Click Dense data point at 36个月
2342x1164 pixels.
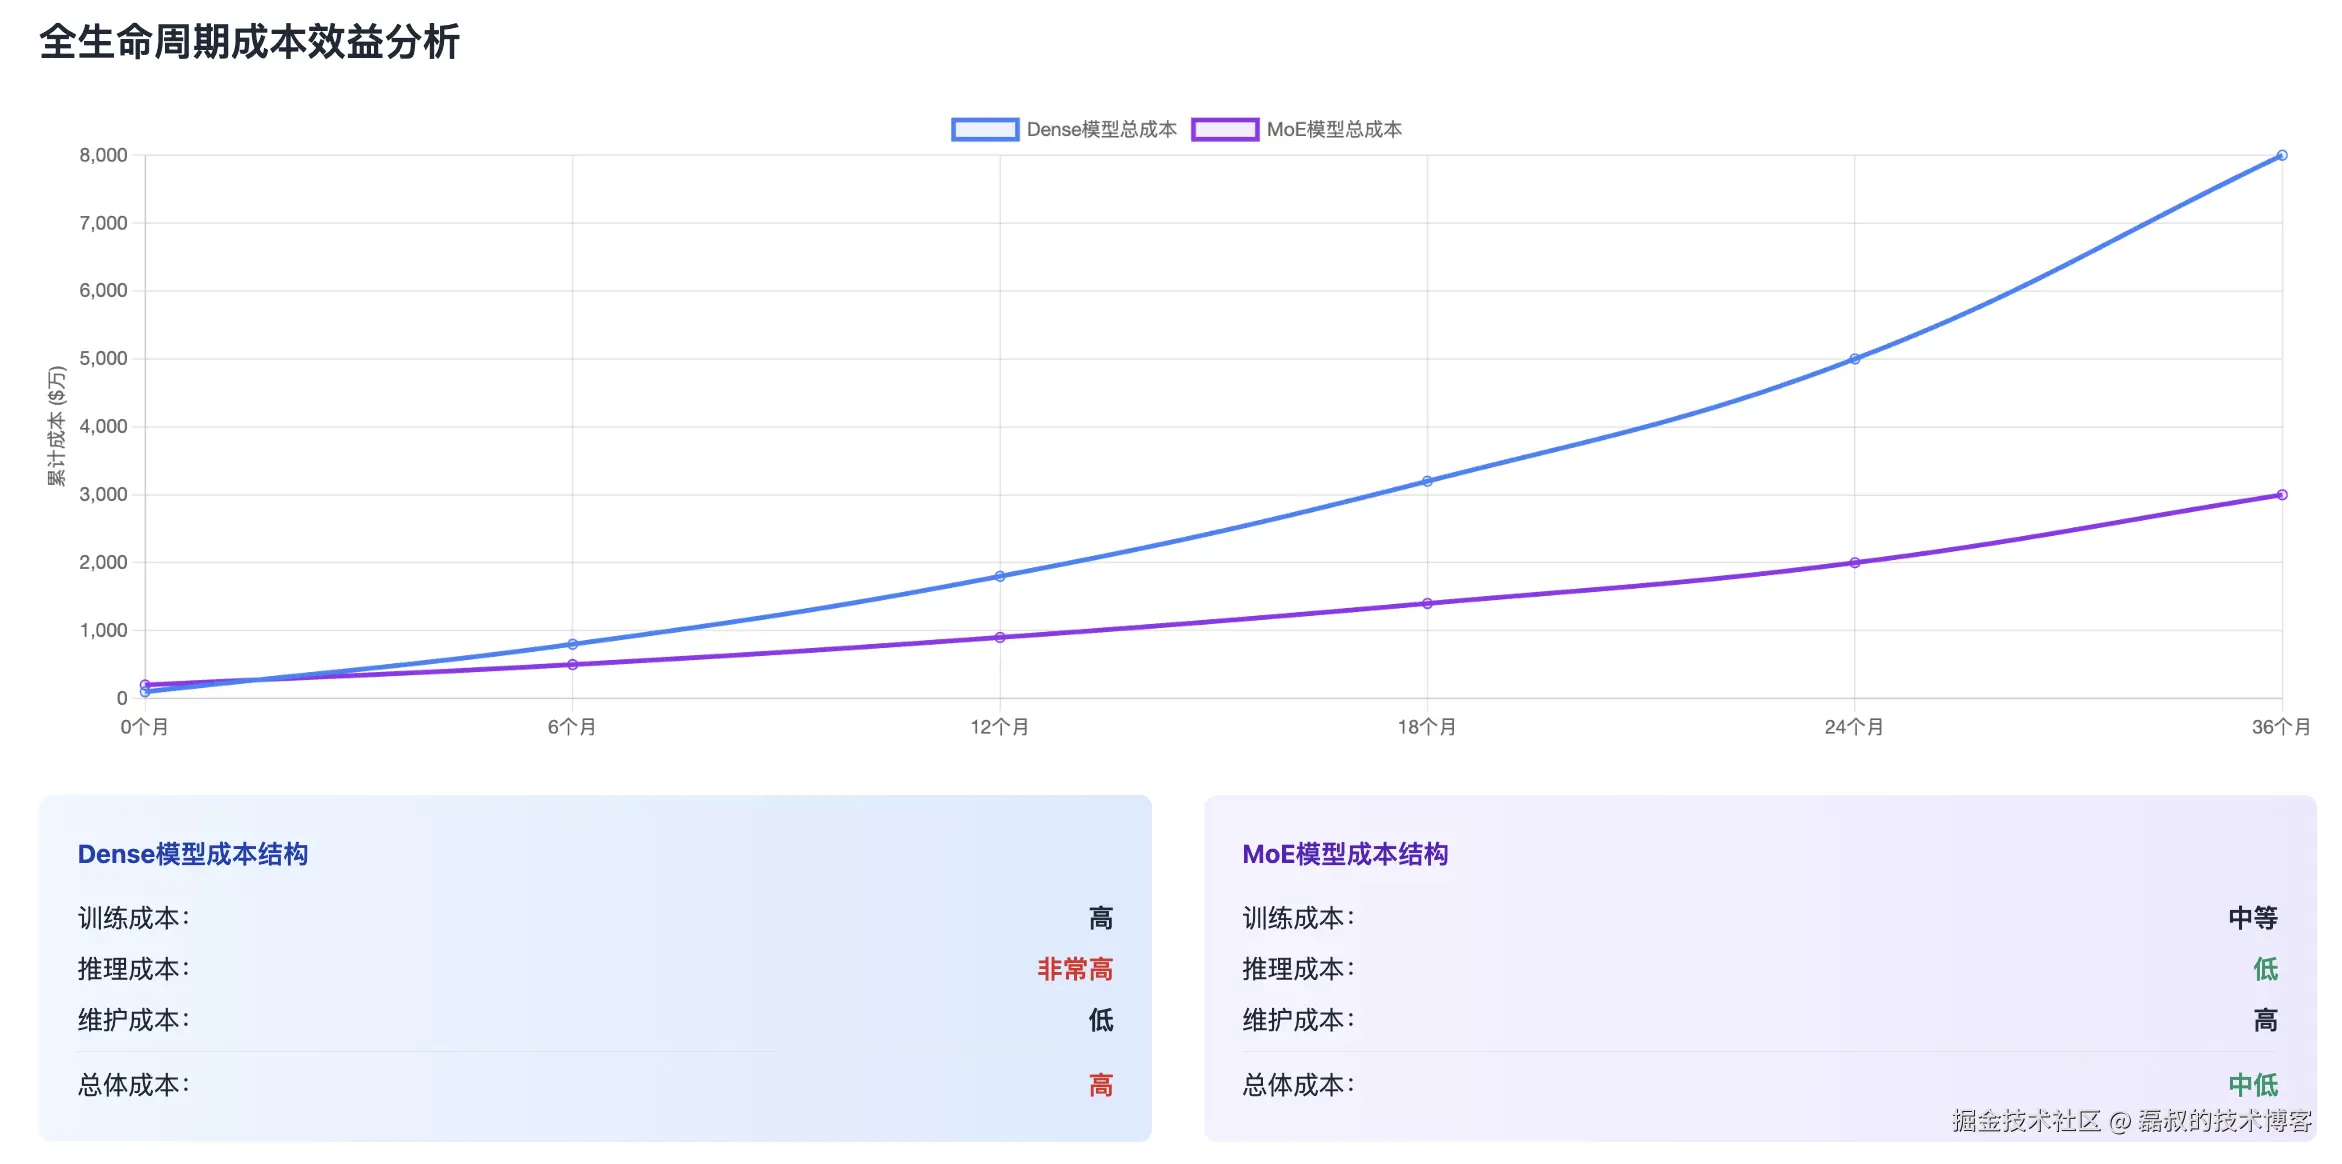(2282, 155)
